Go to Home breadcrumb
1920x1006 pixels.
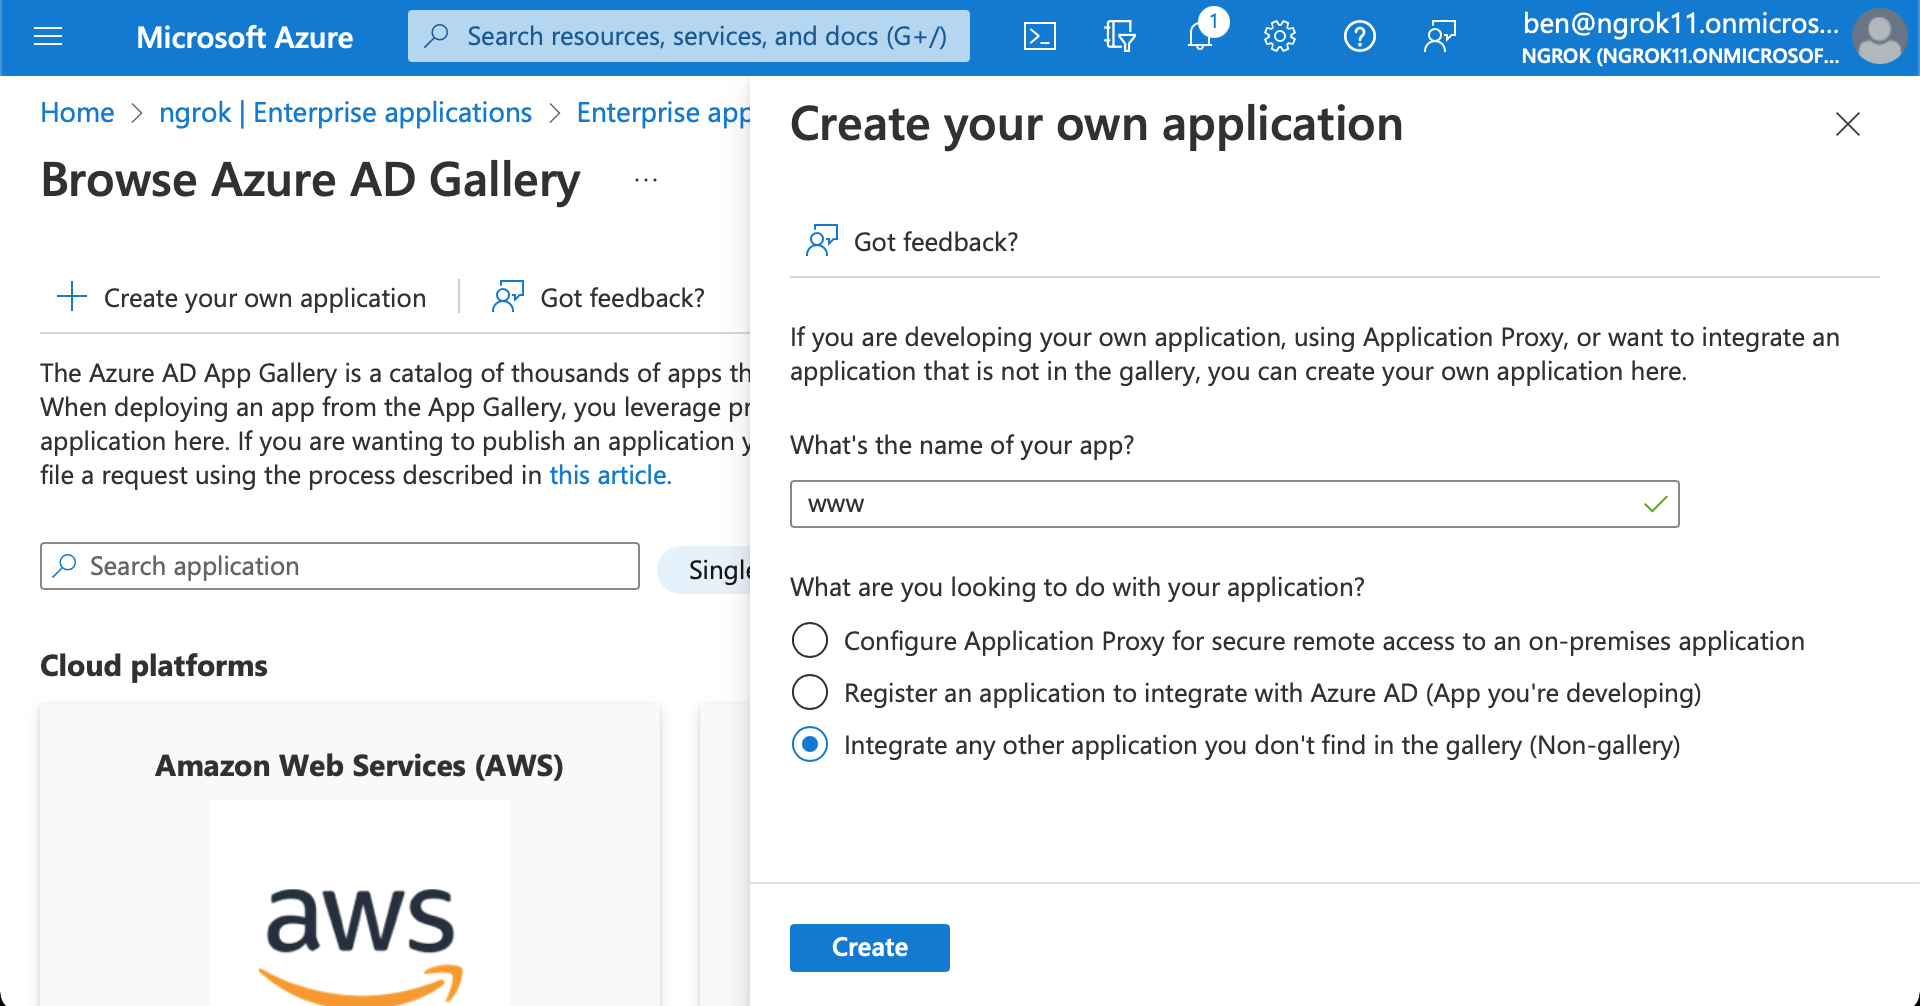77,112
